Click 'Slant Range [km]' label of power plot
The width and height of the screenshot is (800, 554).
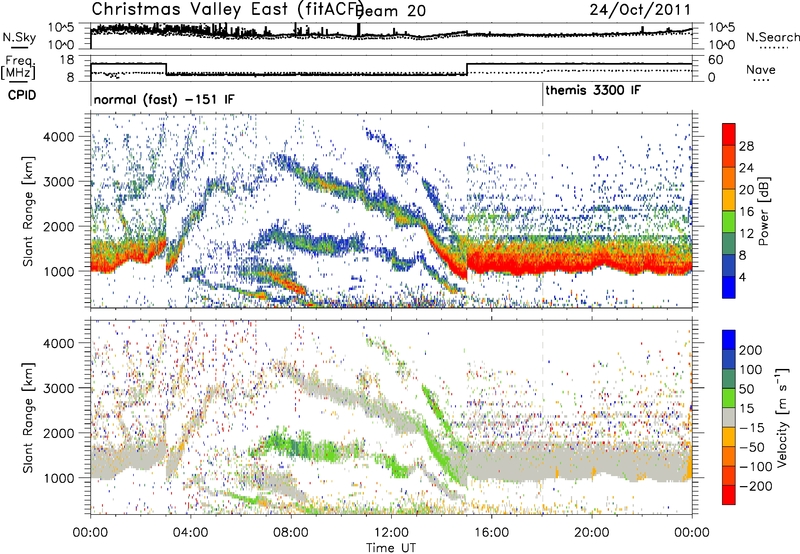[x=28, y=211]
